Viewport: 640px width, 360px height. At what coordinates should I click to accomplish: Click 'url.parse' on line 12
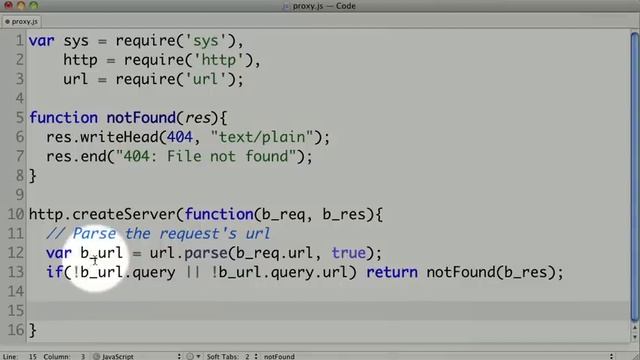click(x=188, y=253)
